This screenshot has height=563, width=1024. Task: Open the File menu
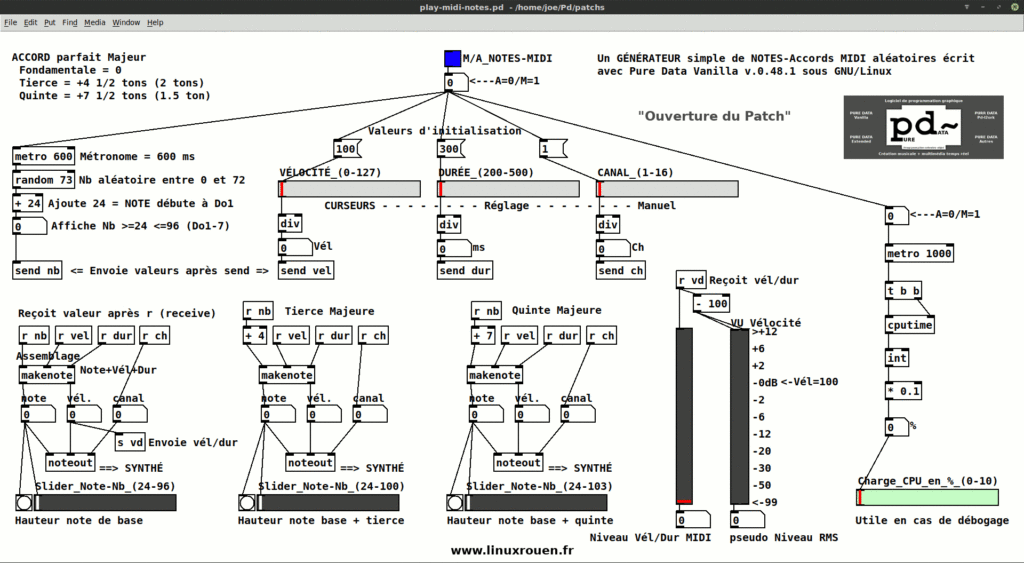tap(10, 22)
